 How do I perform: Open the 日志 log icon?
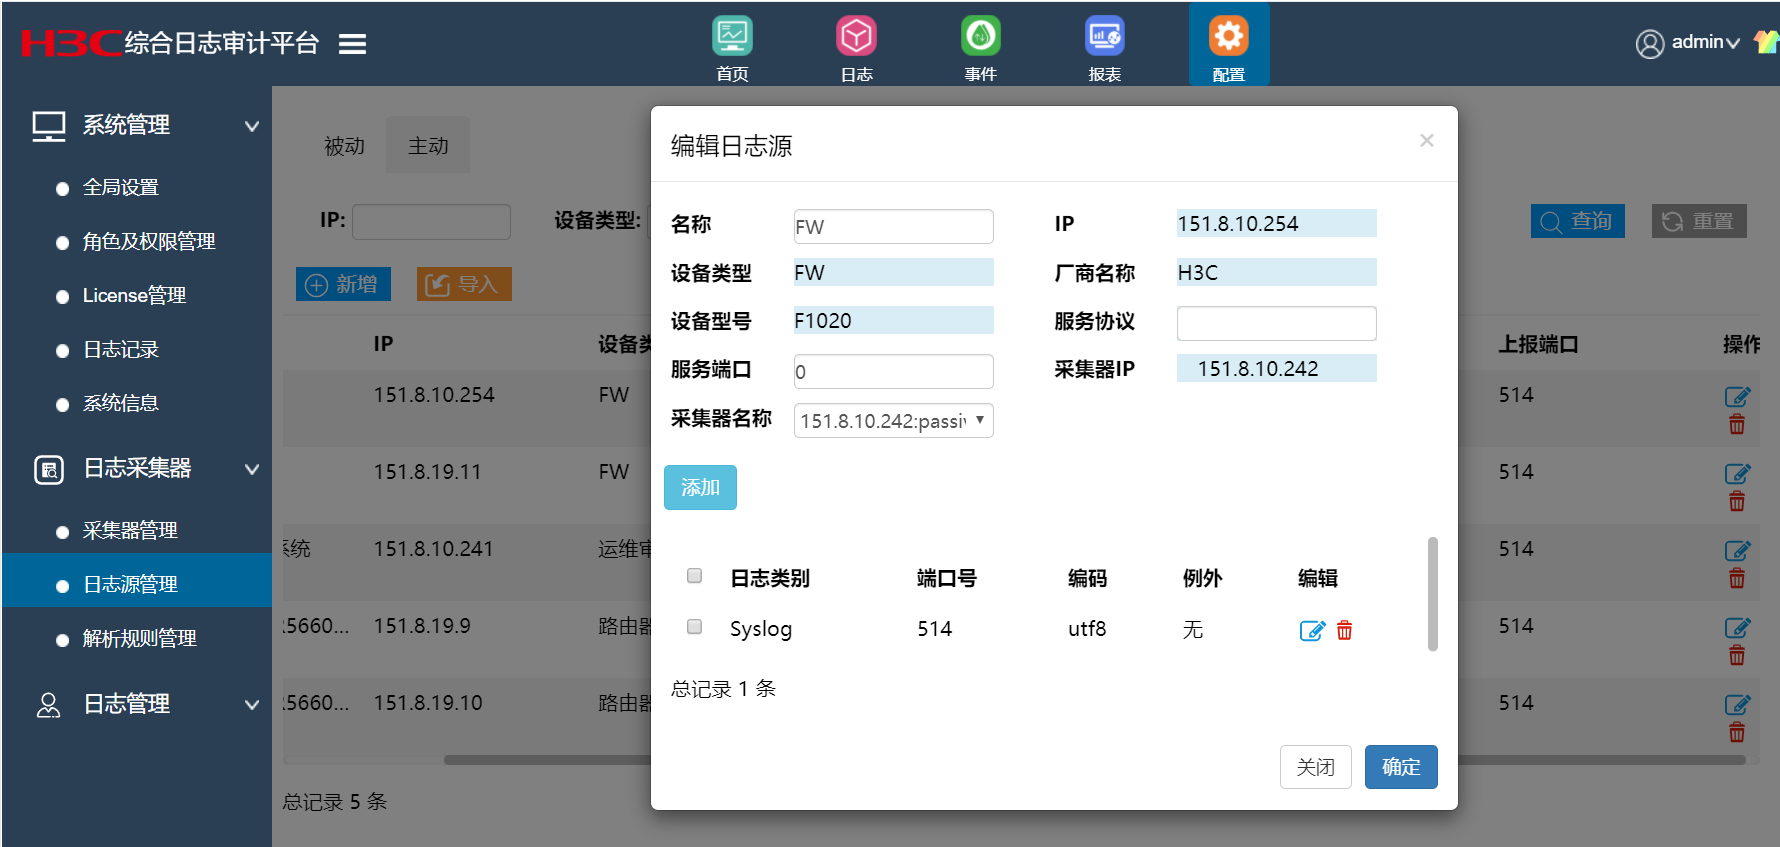point(856,37)
